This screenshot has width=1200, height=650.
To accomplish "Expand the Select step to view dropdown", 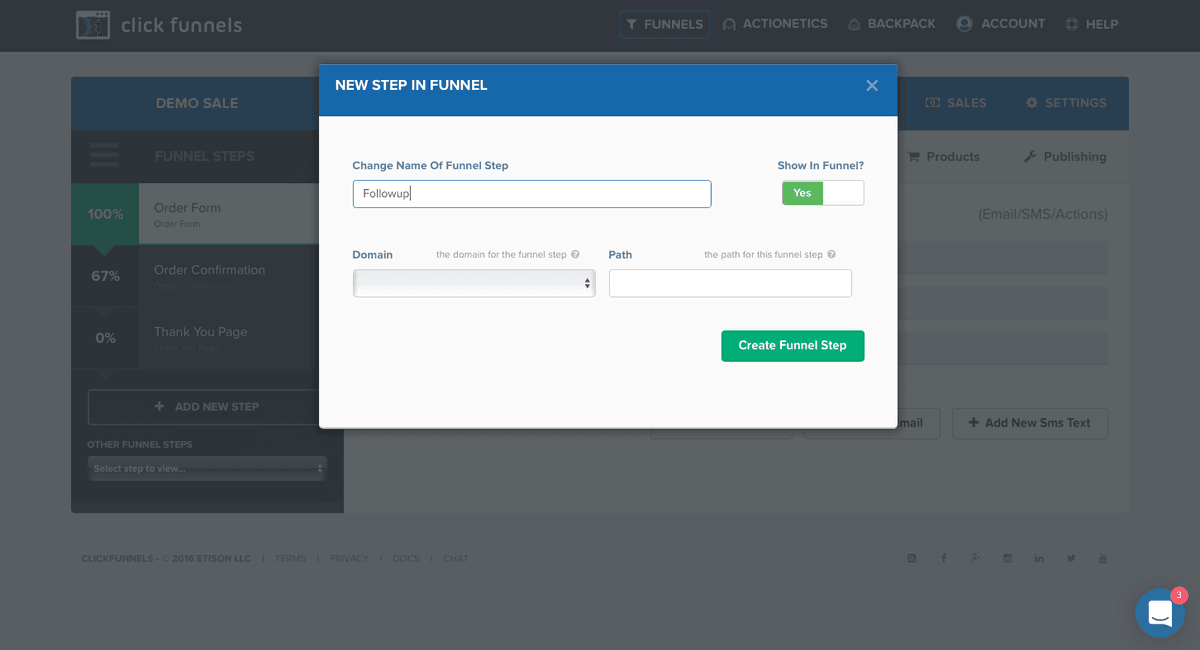I will 207,468.
